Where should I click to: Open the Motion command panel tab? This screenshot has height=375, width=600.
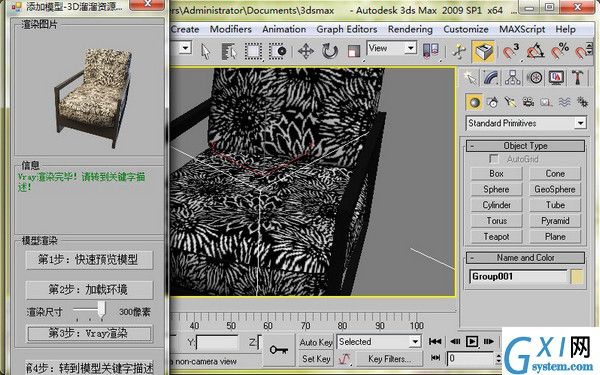pyautogui.click(x=535, y=78)
